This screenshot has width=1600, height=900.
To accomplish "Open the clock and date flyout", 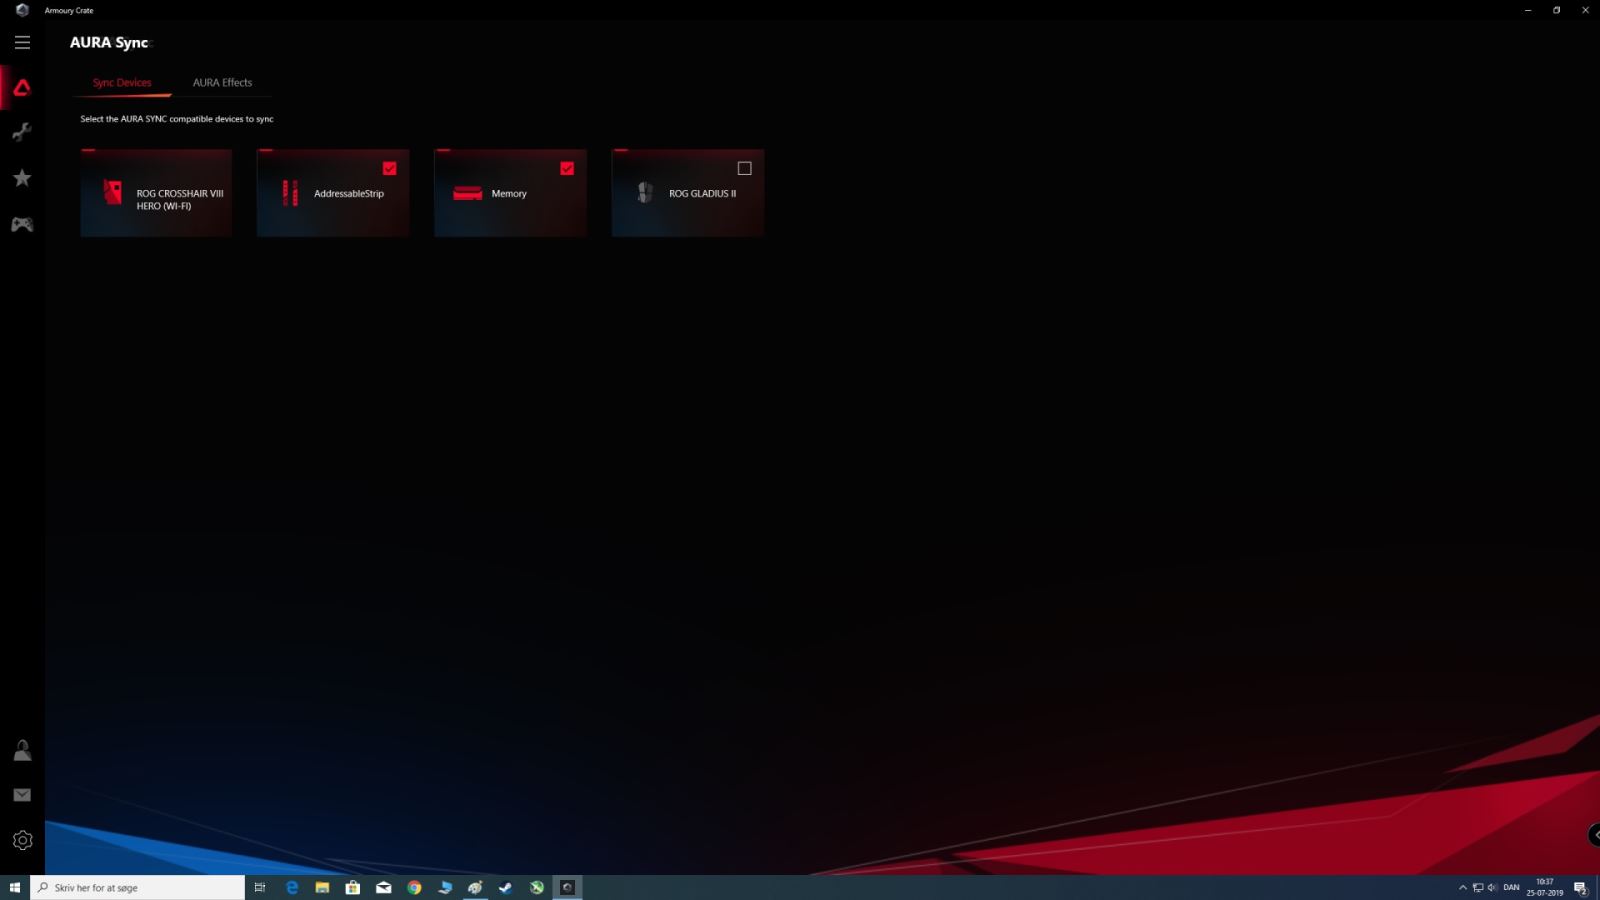I will point(1545,887).
